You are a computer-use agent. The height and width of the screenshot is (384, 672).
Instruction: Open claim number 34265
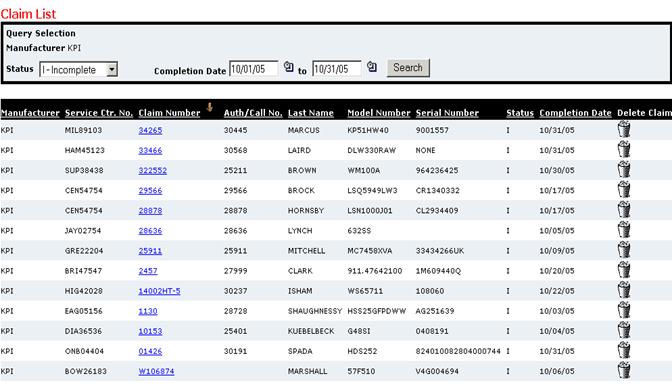click(x=150, y=130)
